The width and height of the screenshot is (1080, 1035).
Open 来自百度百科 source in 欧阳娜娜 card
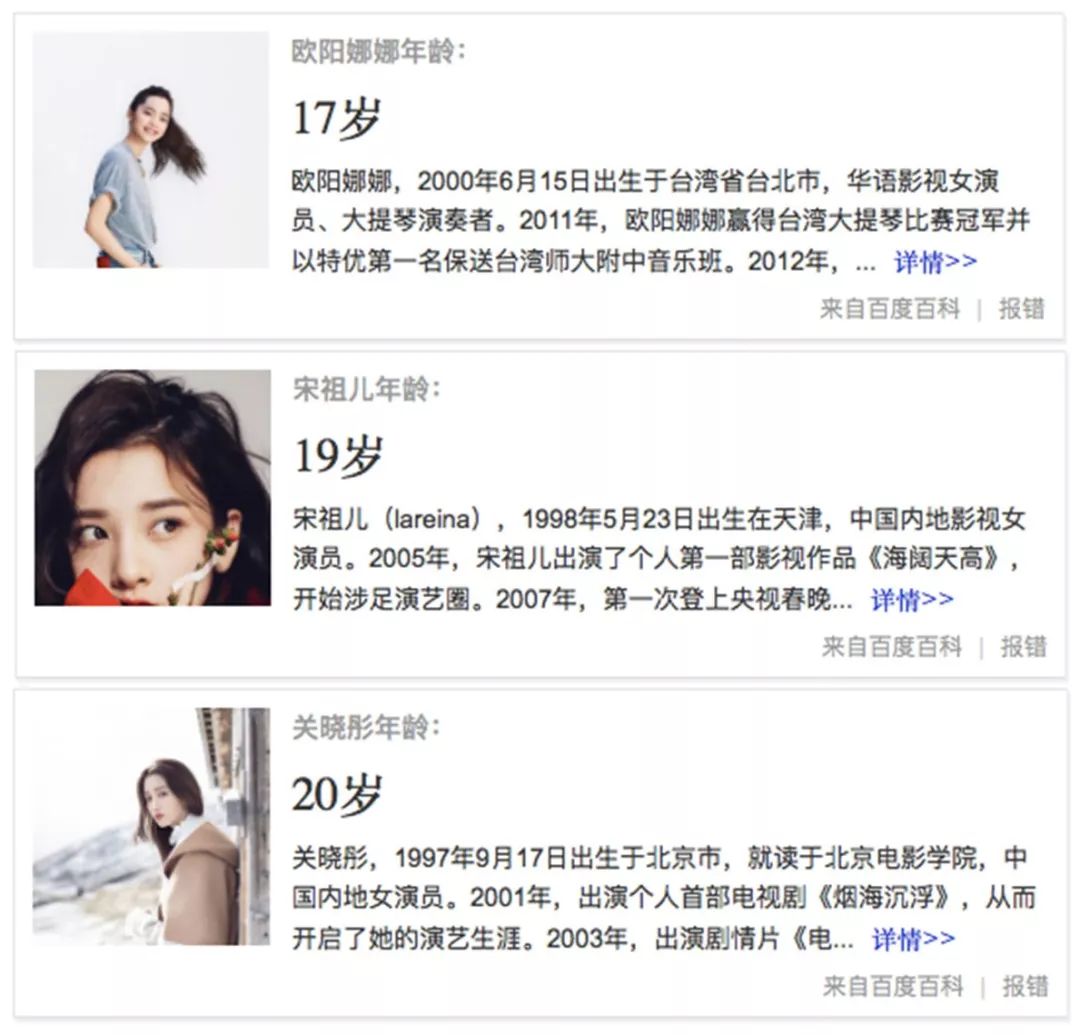pyautogui.click(x=890, y=309)
